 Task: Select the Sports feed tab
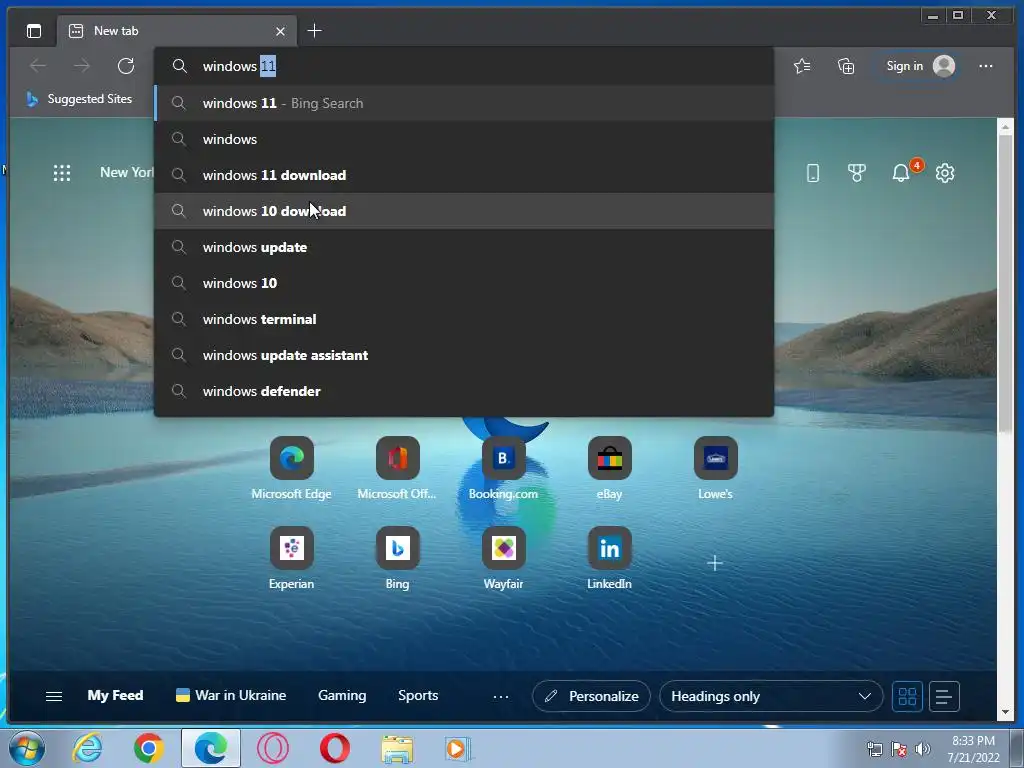[418, 696]
